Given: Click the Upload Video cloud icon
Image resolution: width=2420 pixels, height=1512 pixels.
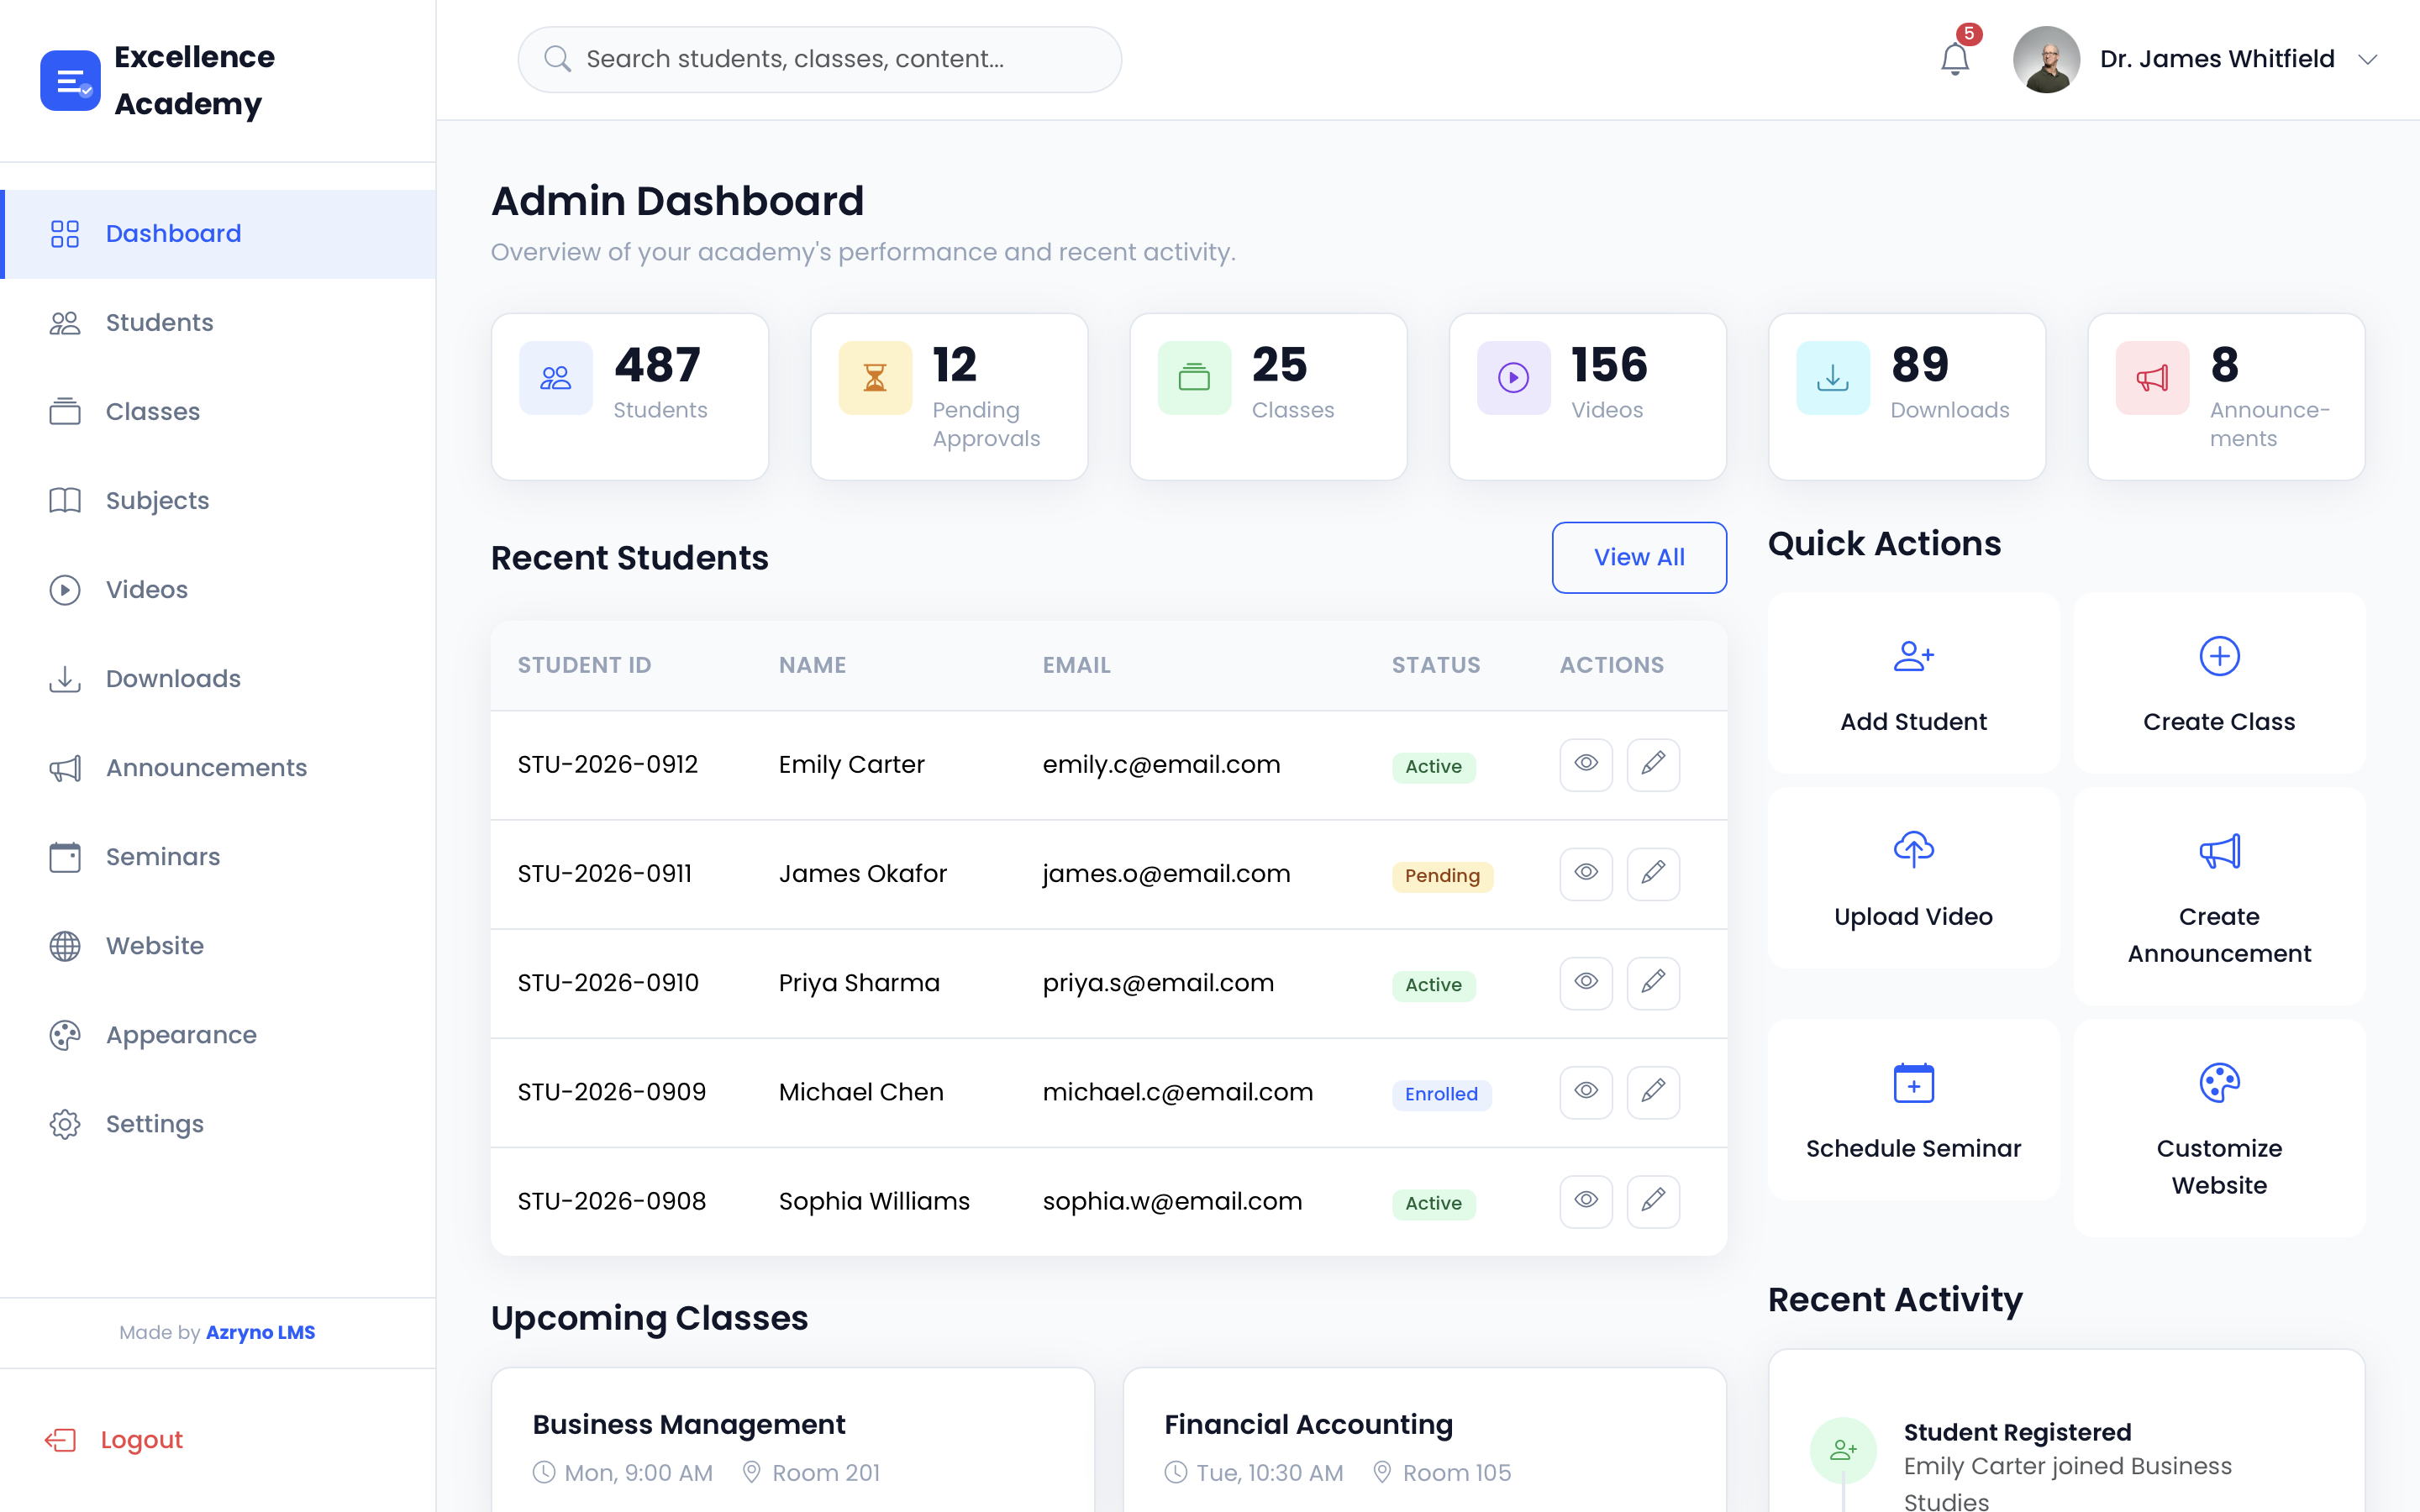Looking at the screenshot, I should 1913,850.
